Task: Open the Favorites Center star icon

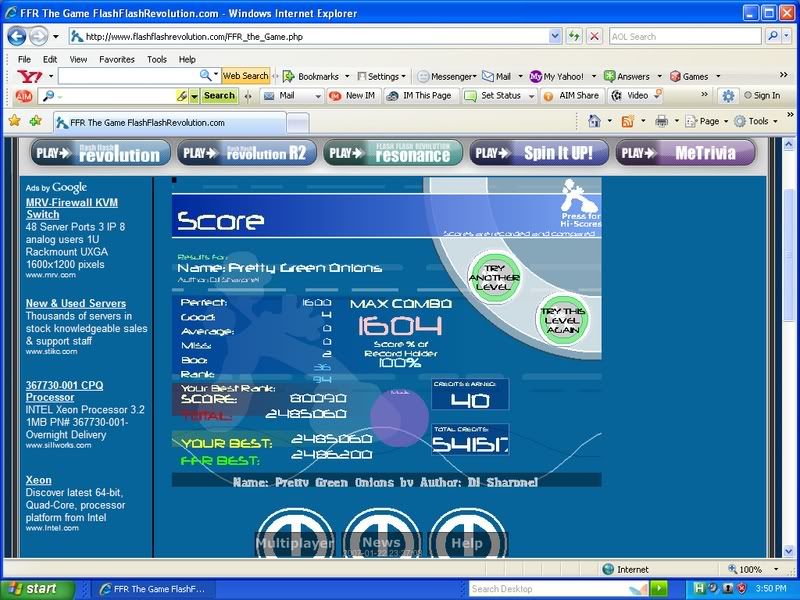Action: pyautogui.click(x=14, y=121)
